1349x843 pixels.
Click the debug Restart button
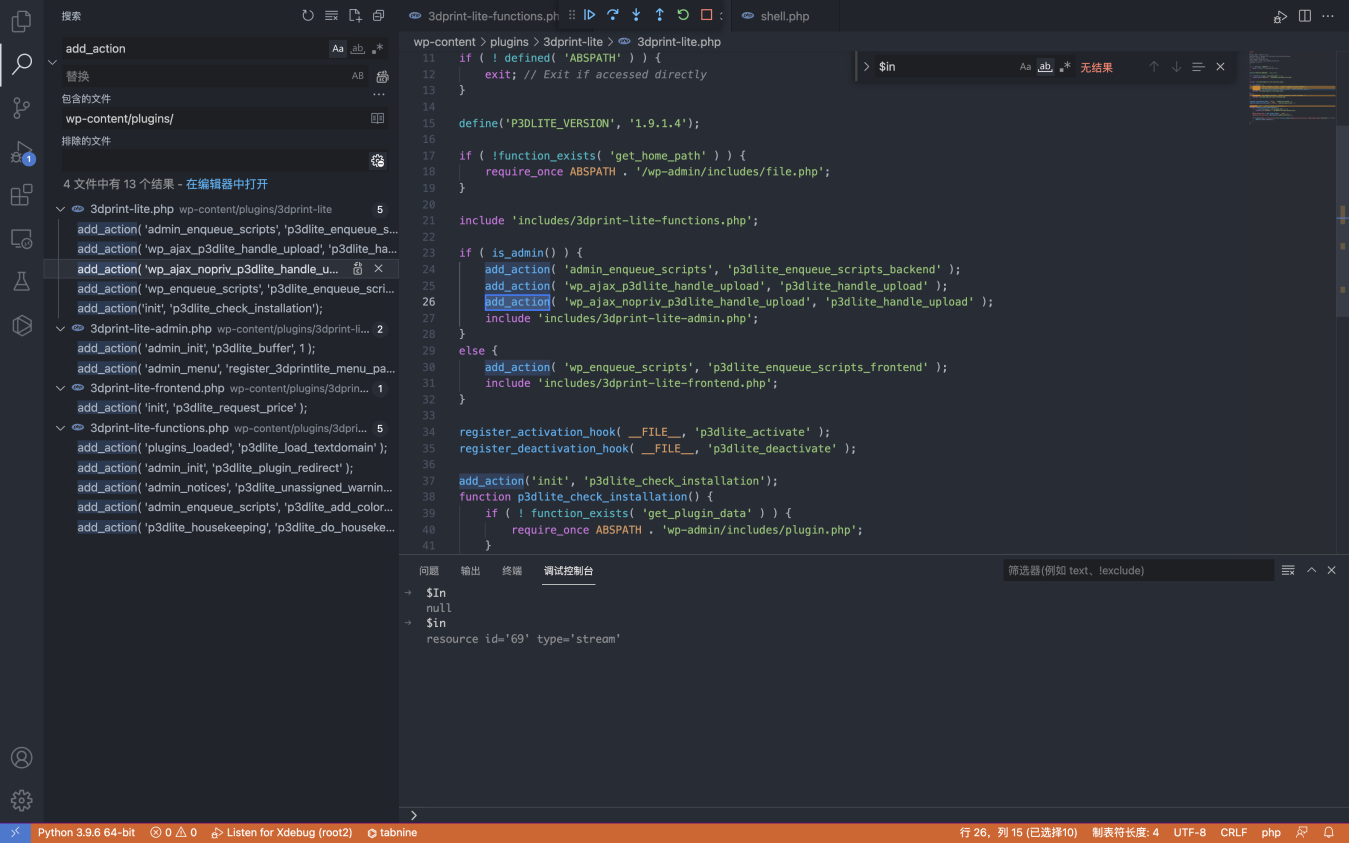683,15
